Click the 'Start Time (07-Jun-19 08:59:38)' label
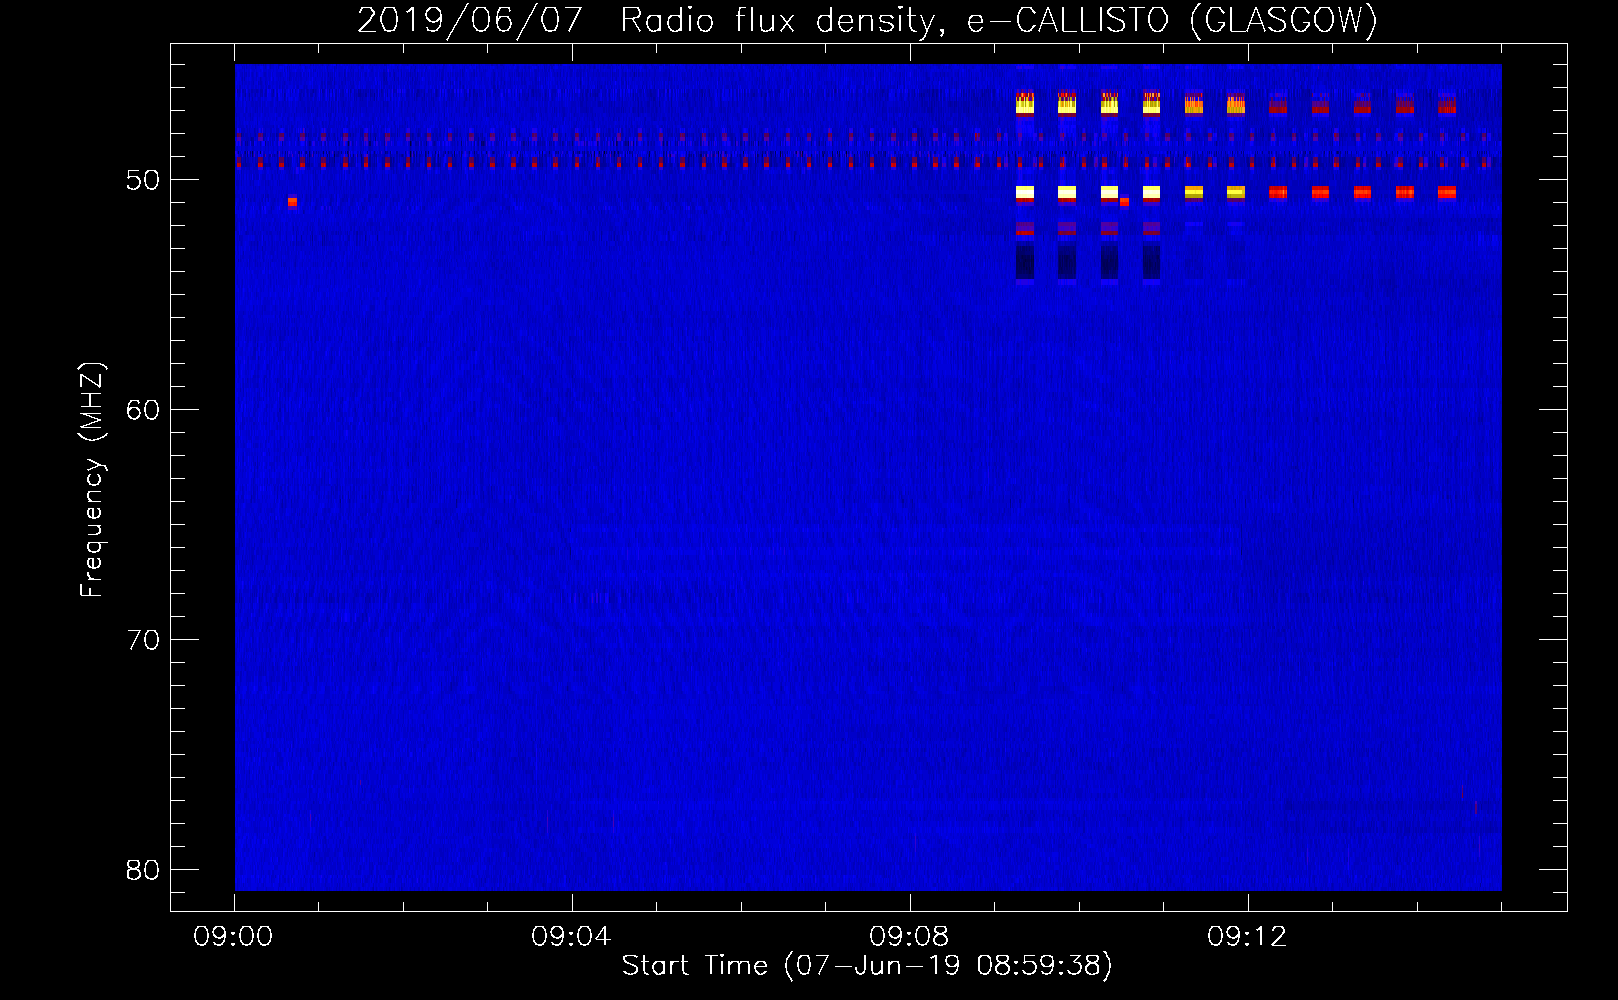This screenshot has width=1618, height=1000. pos(867,966)
